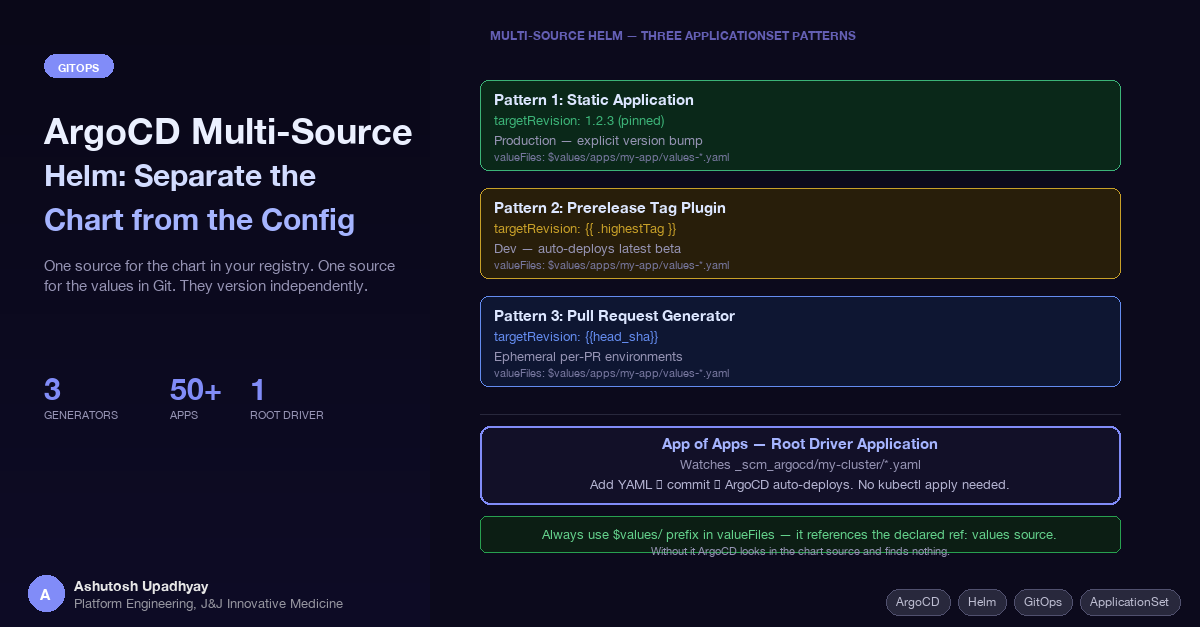Click the author name Ashutosh Upadhyay
This screenshot has width=1200, height=627.
click(141, 586)
